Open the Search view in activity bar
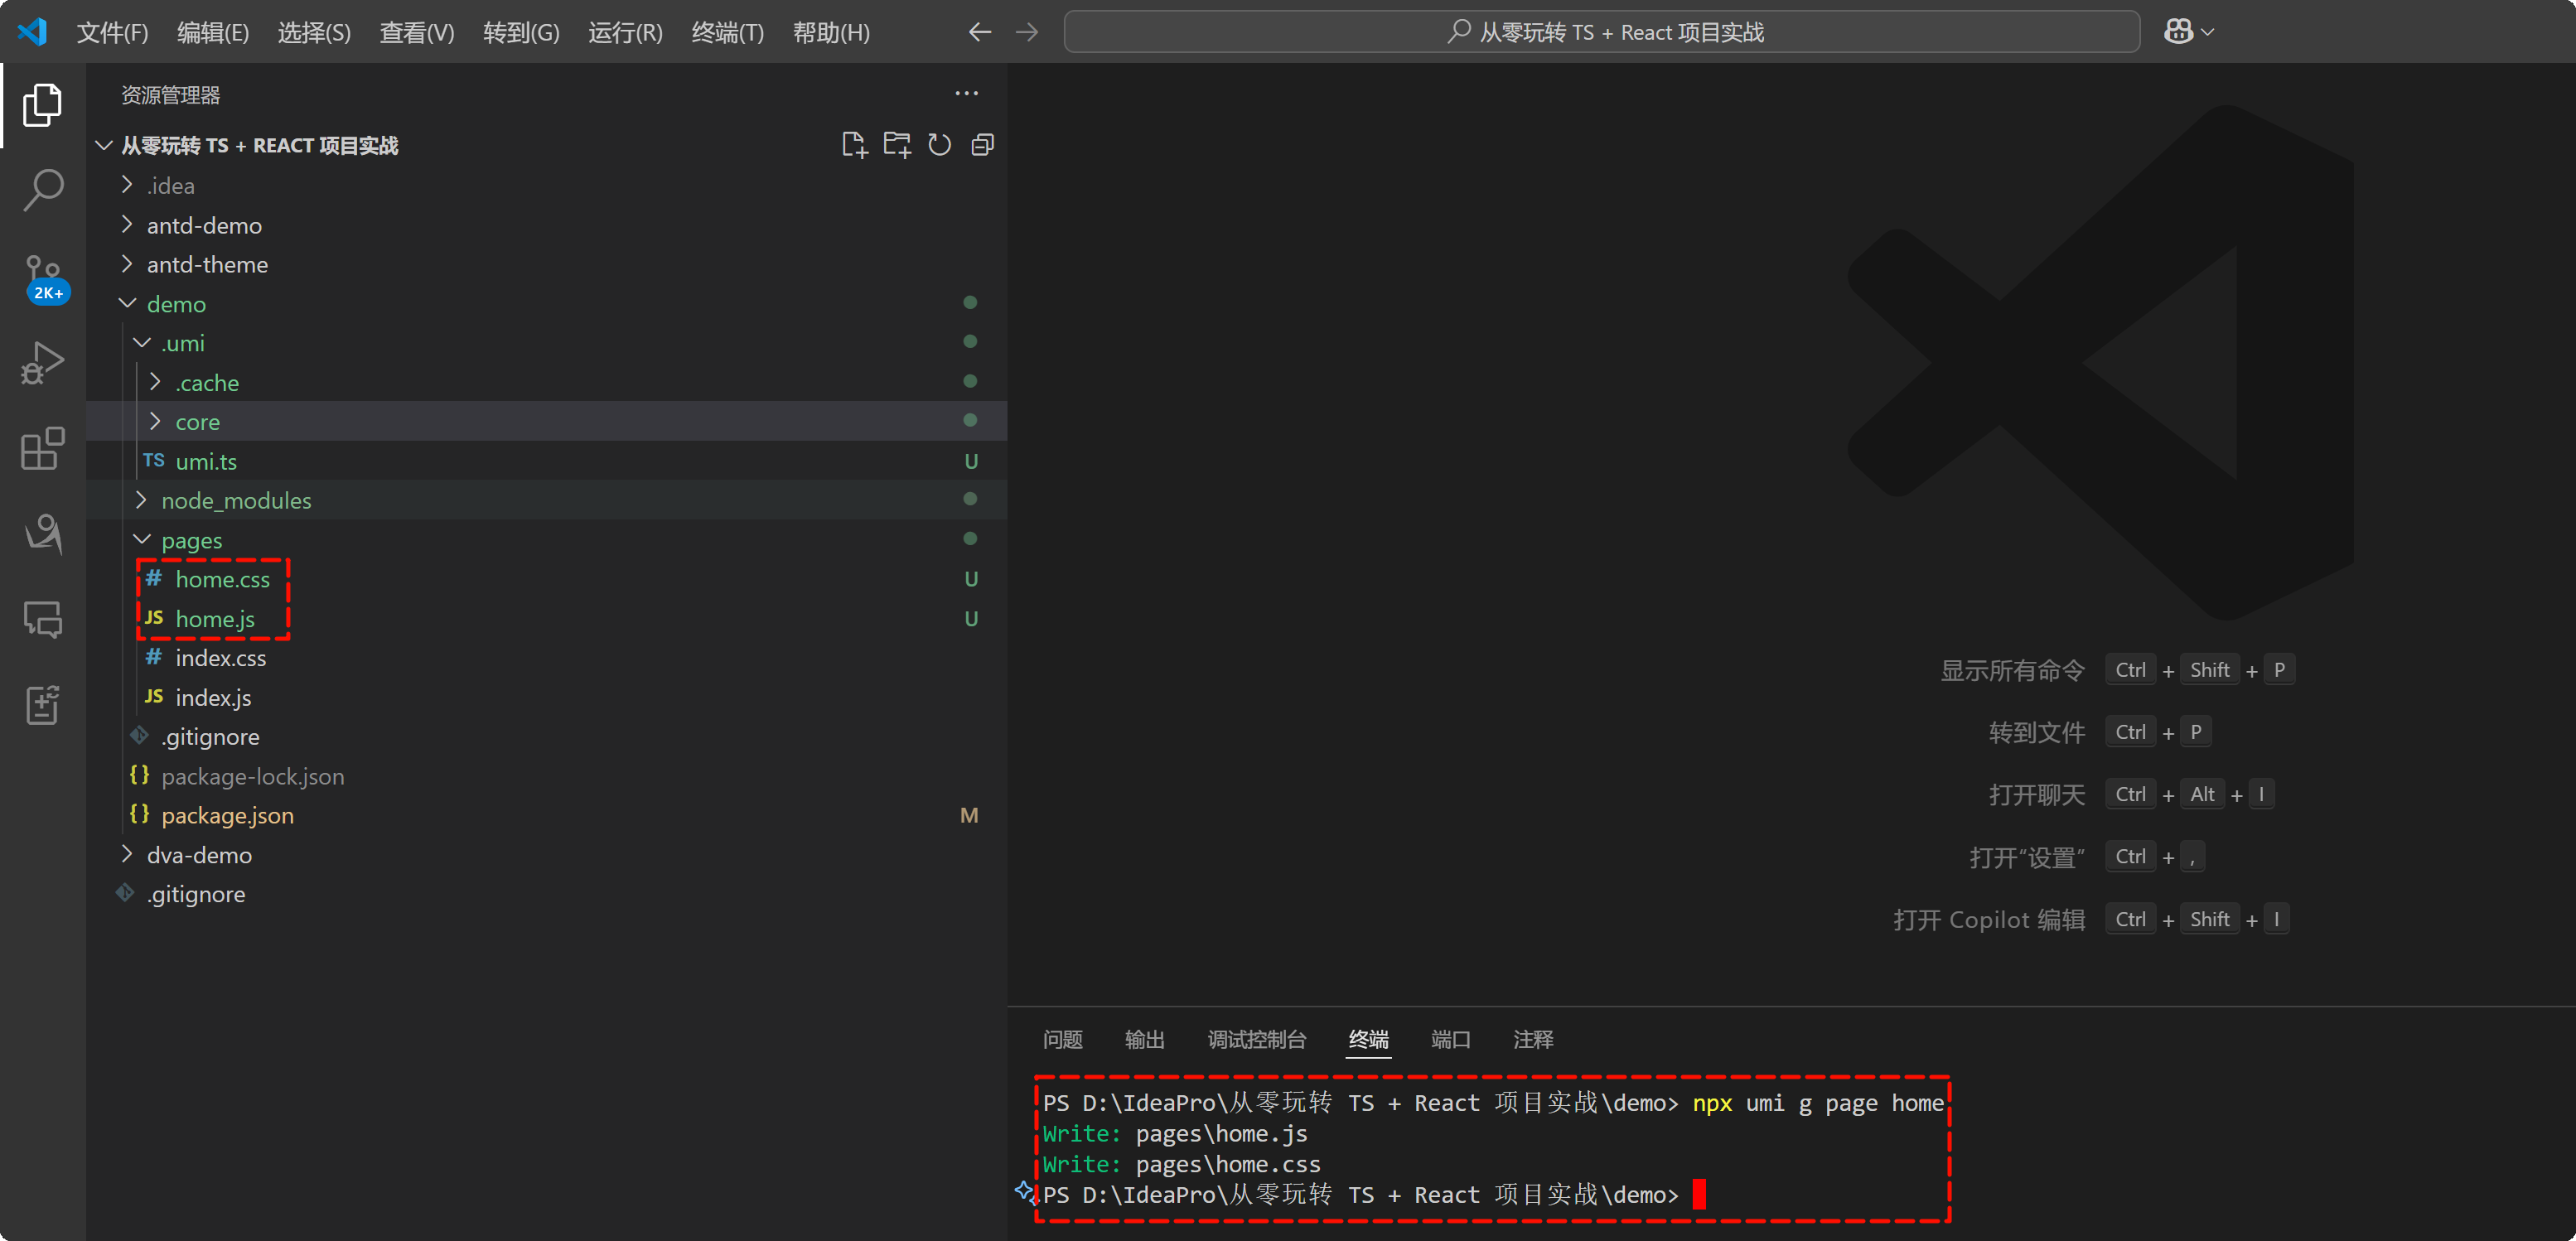 pos(43,189)
